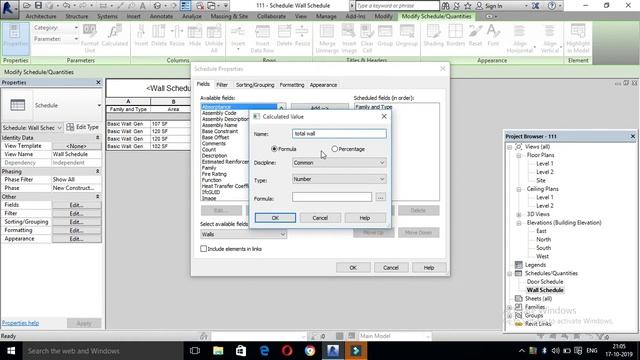Click the formula browse ellipsis button
This screenshot has height=360, width=640.
pyautogui.click(x=380, y=197)
